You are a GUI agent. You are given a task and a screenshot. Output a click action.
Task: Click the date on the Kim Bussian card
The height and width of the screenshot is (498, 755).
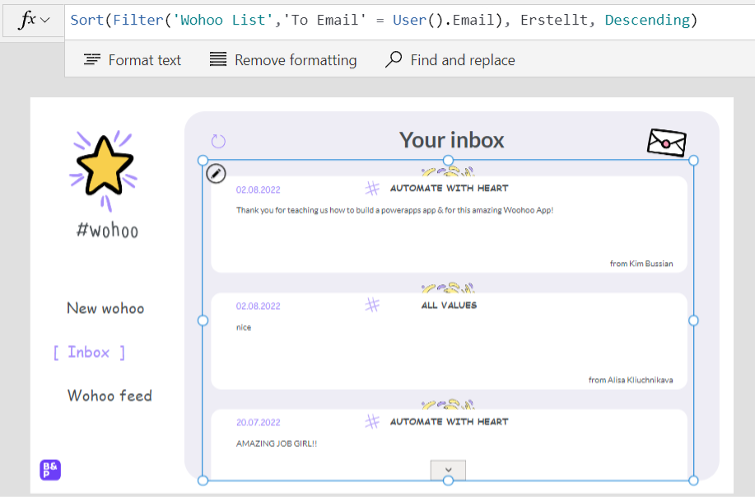[258, 190]
